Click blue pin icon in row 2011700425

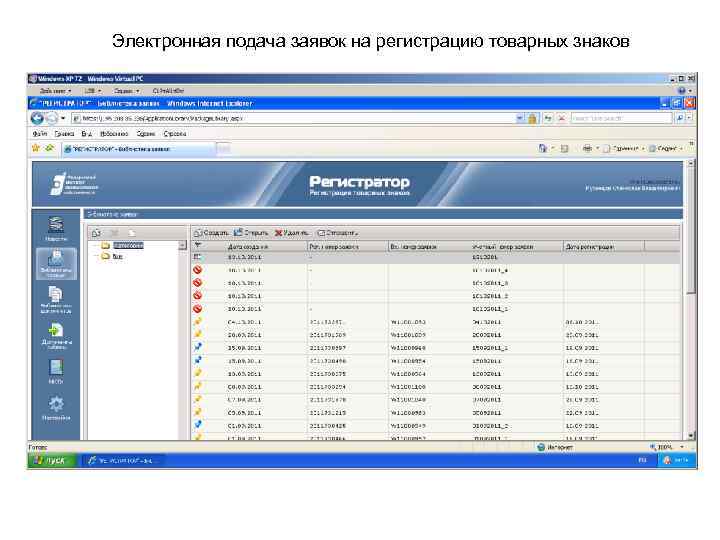pyautogui.click(x=198, y=425)
